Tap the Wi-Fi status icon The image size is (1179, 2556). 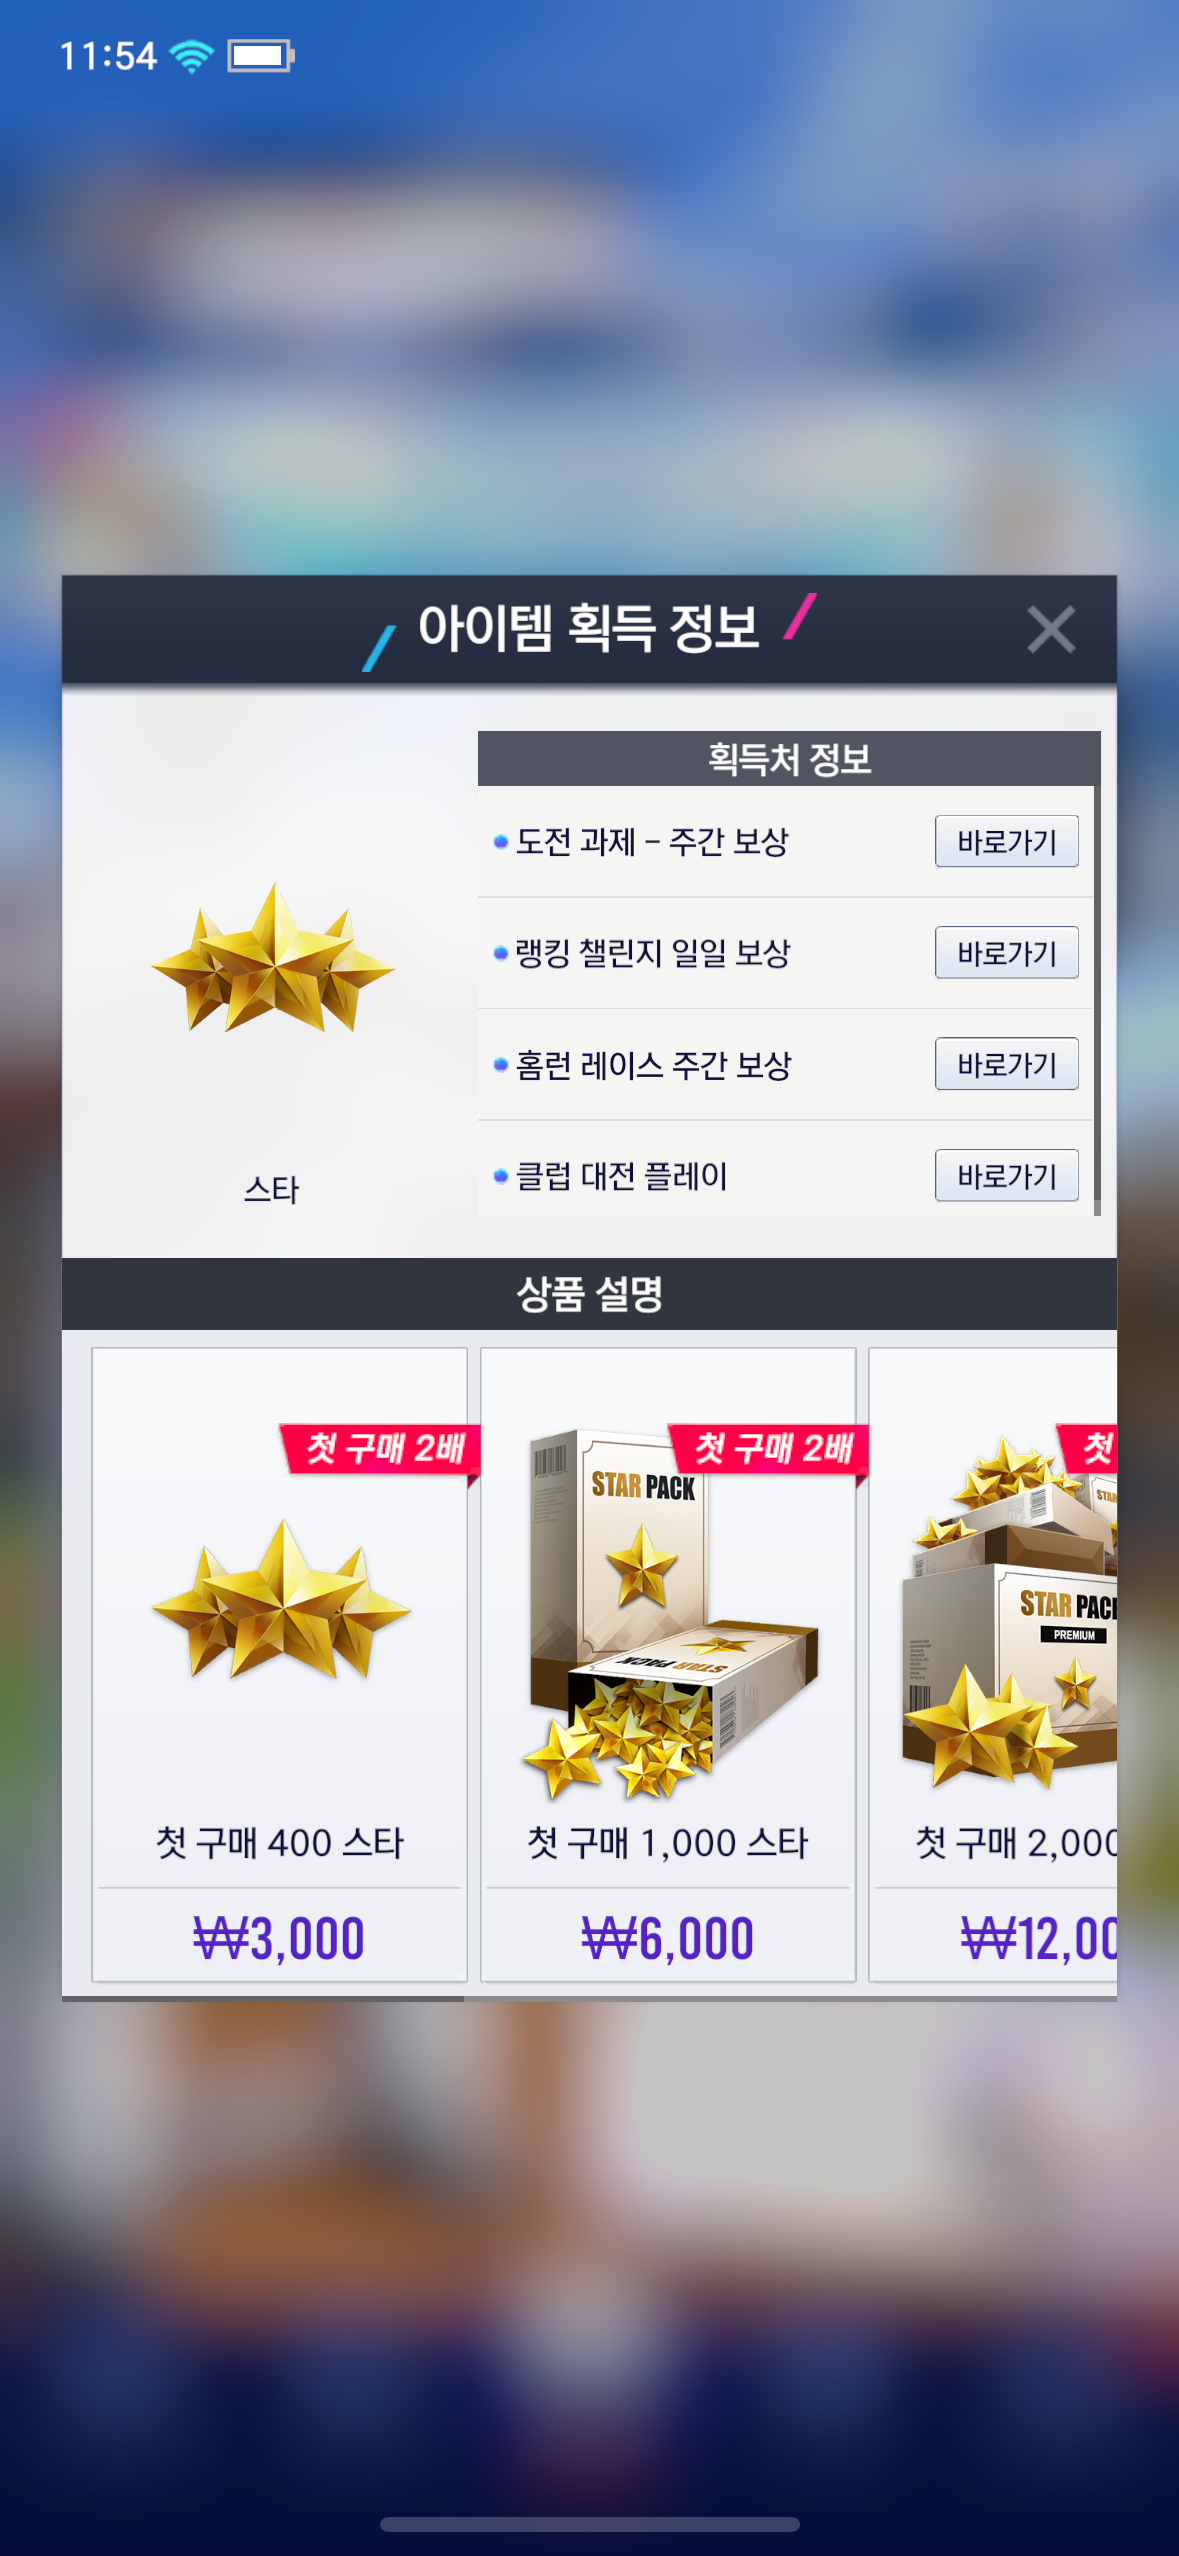191,56
